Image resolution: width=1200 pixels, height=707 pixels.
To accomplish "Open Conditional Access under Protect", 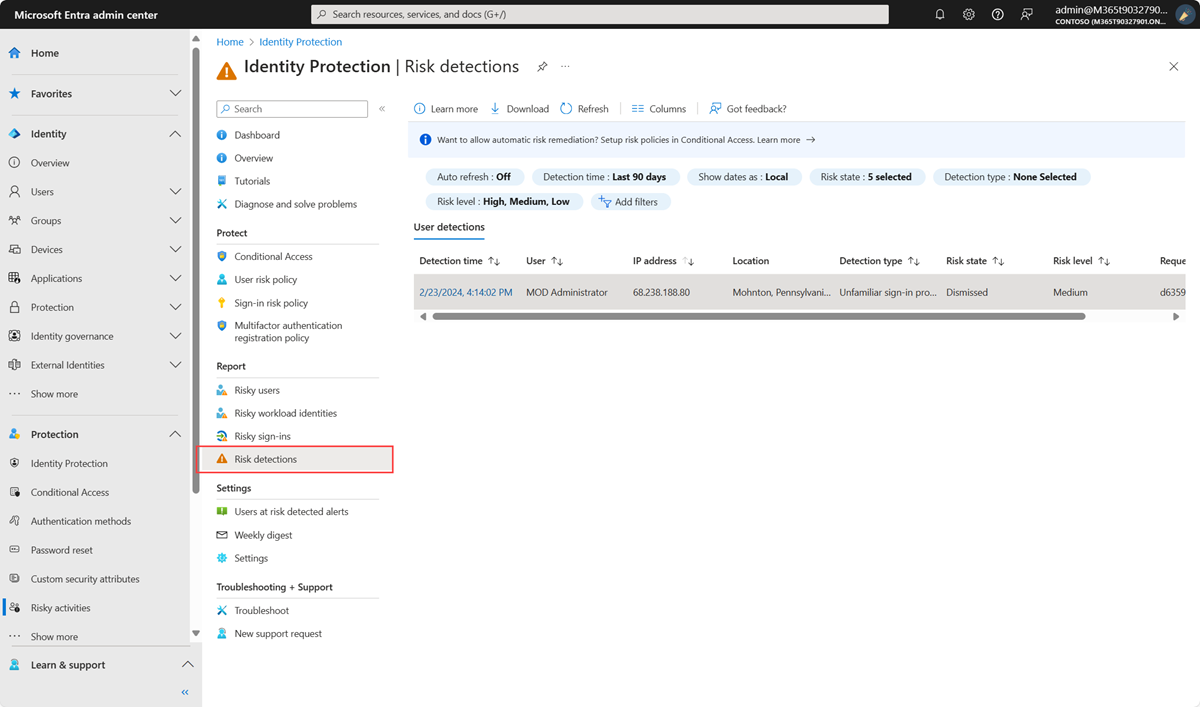I will point(273,257).
